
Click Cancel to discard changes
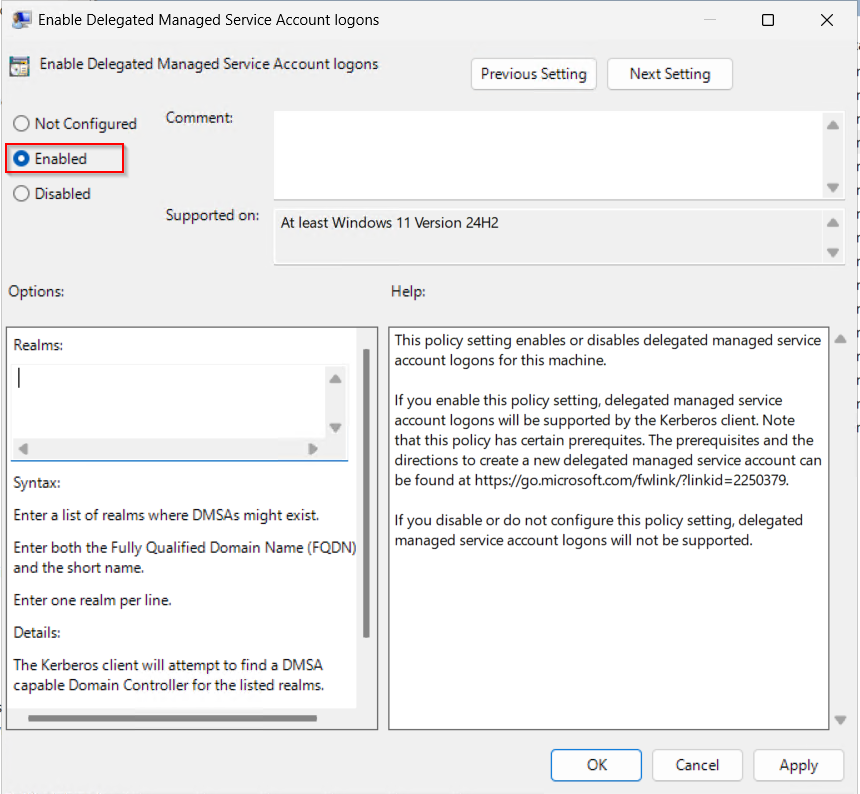point(697,765)
